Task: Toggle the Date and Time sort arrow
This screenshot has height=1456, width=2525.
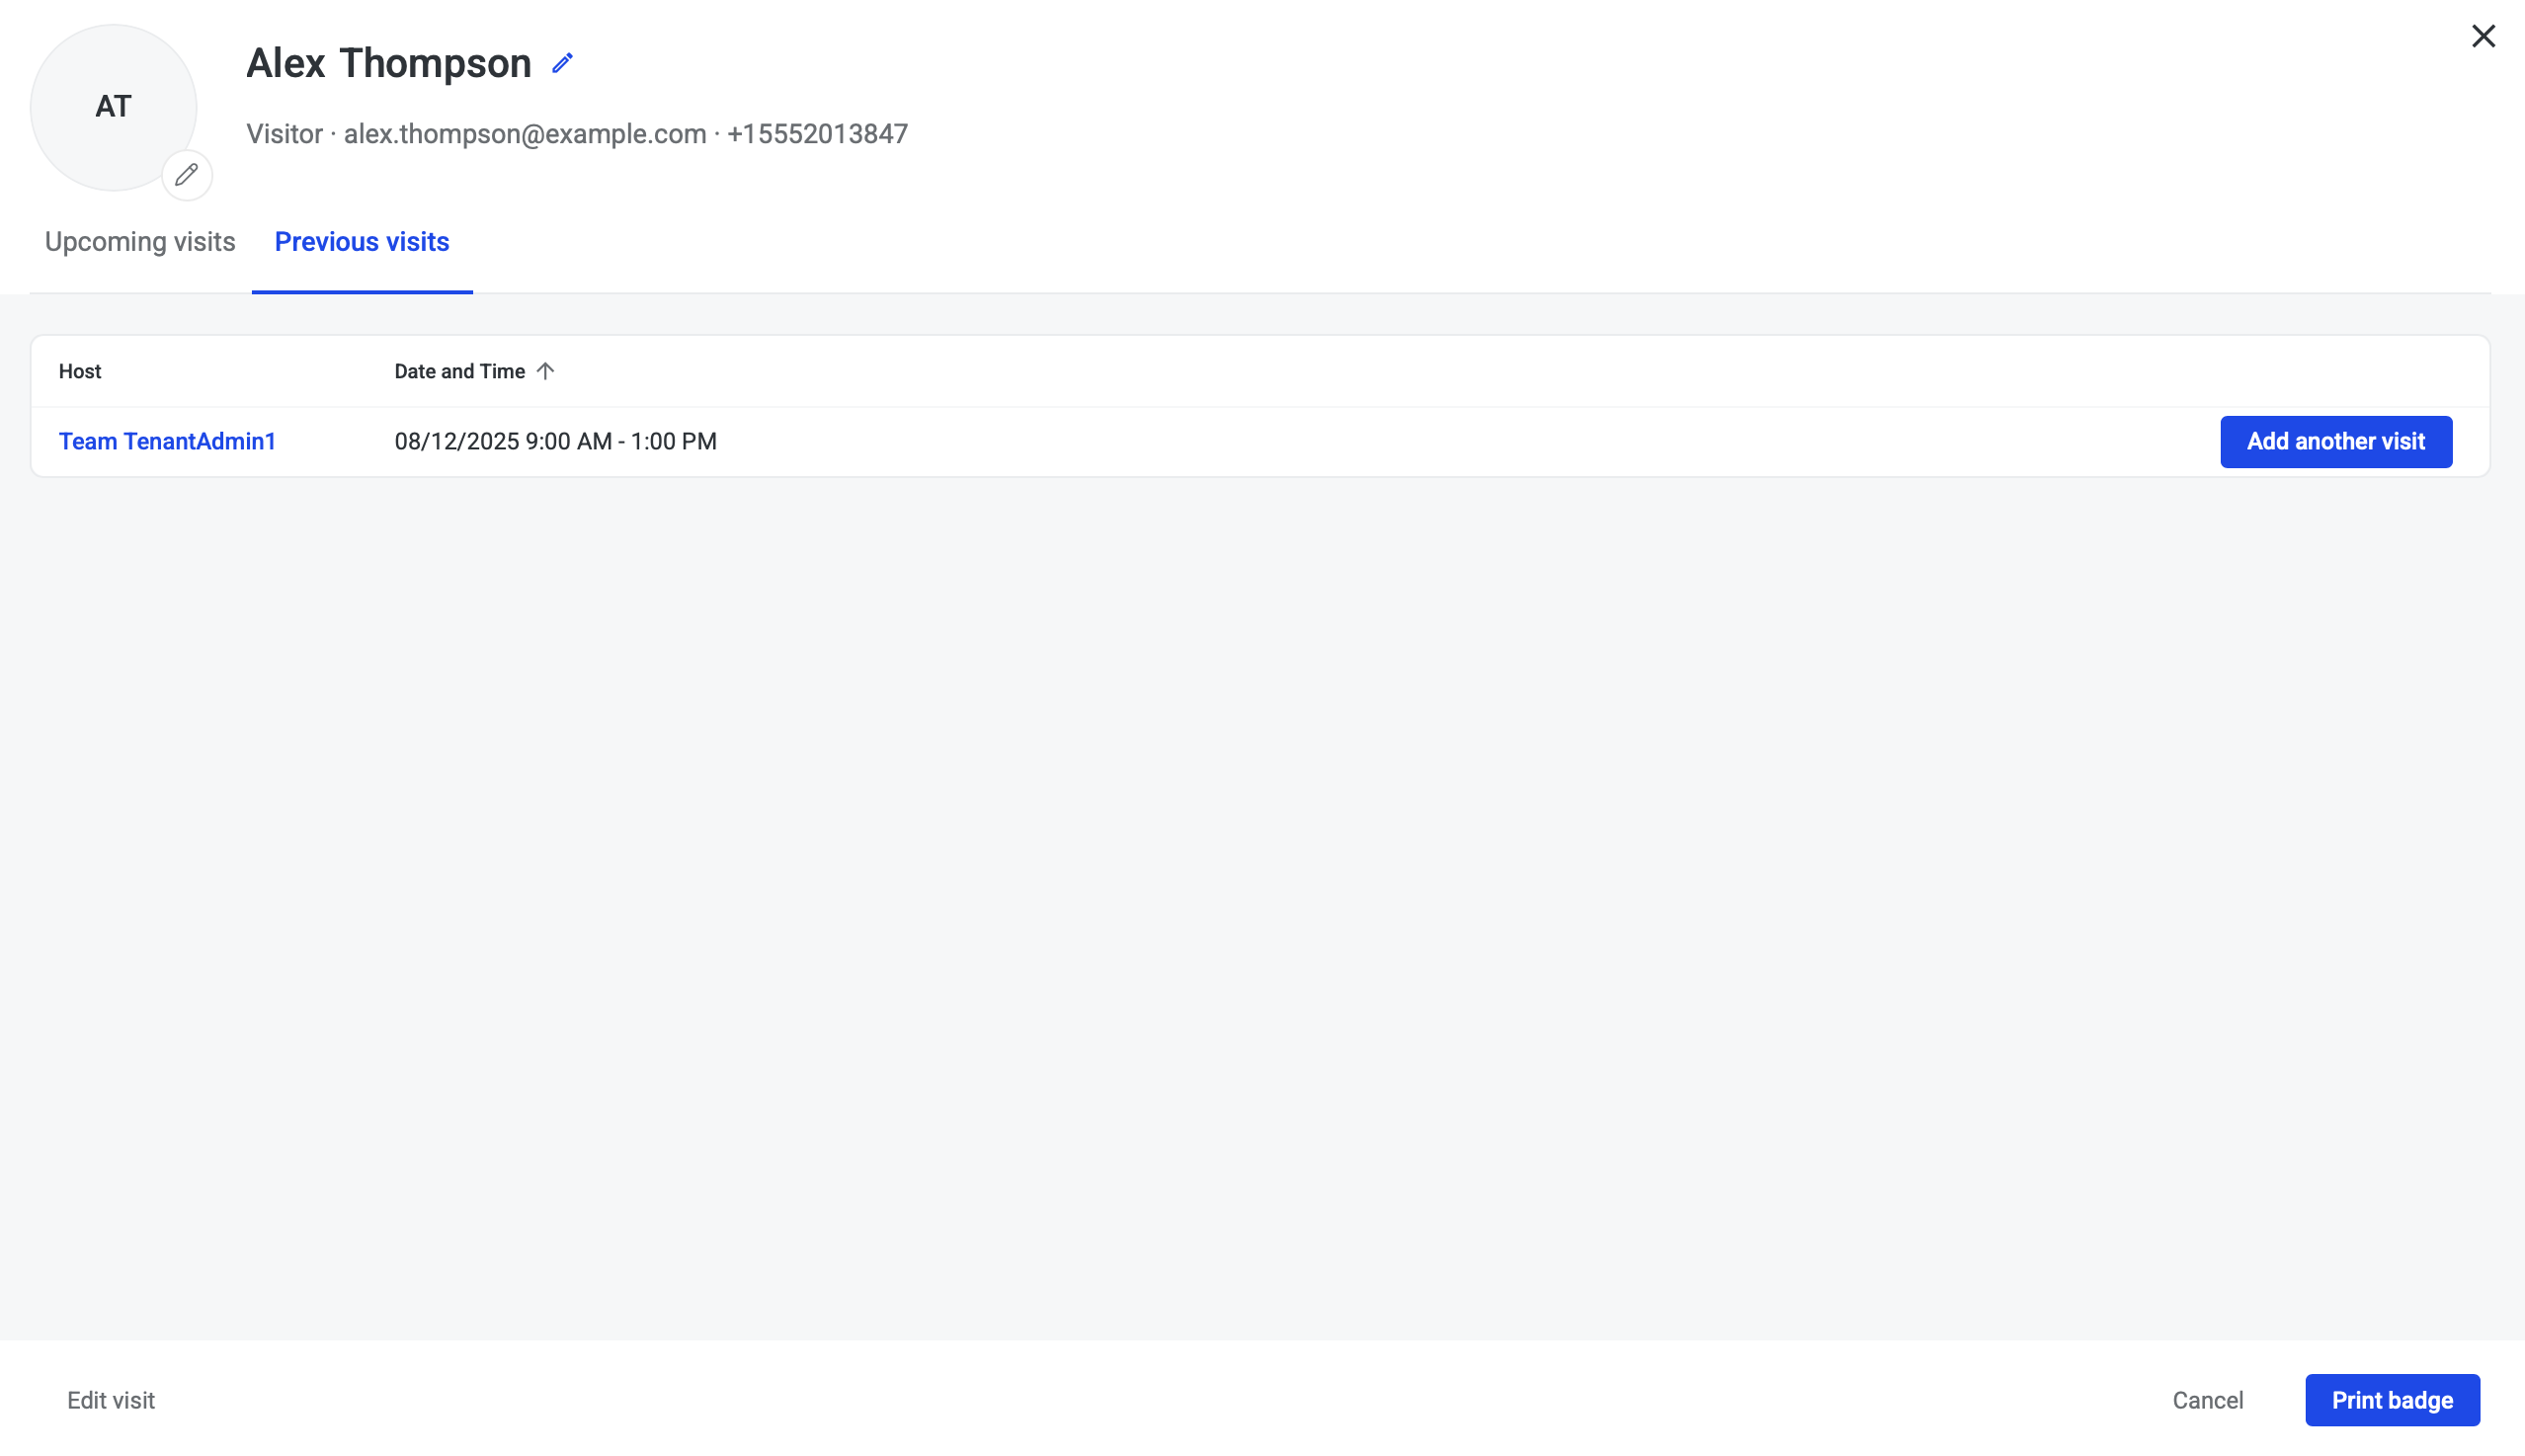Action: [545, 371]
